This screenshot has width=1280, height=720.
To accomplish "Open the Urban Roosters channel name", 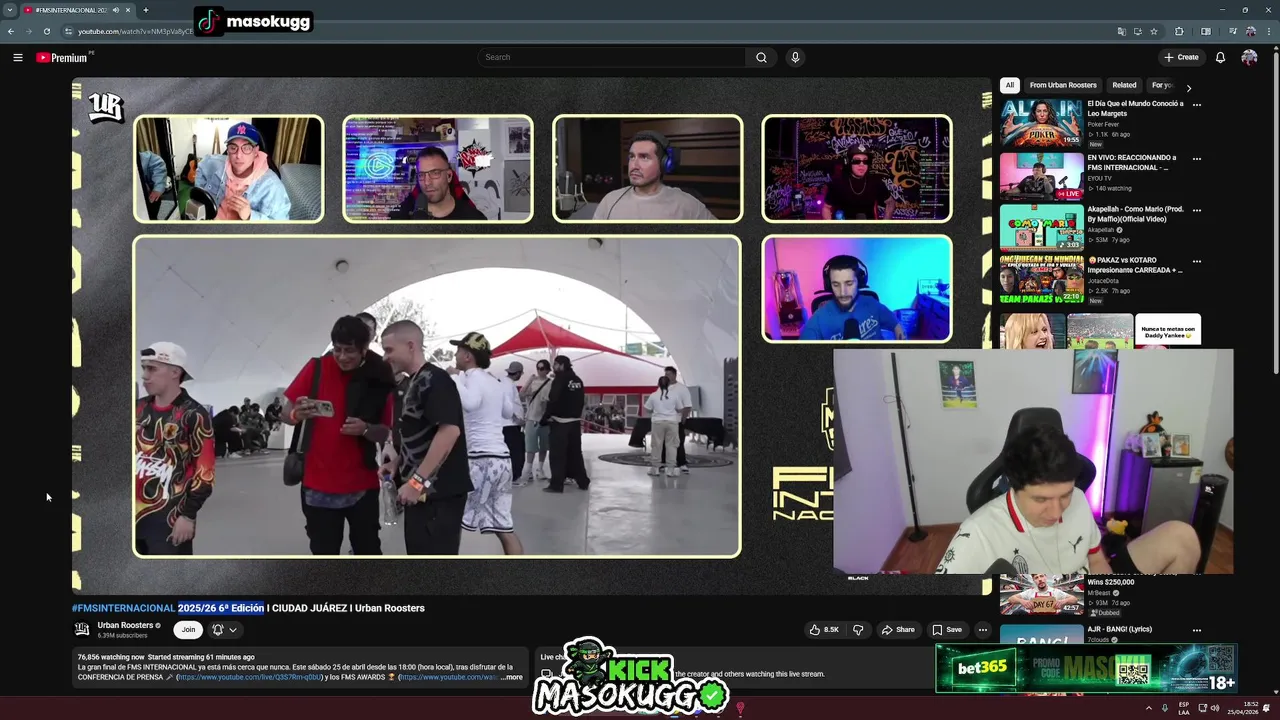I will (x=125, y=625).
